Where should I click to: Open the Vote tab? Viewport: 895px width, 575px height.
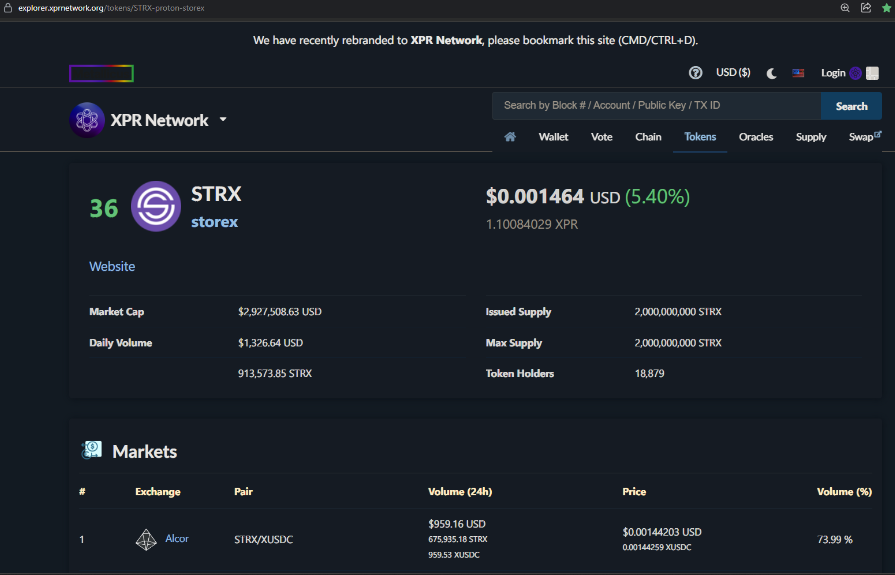[x=602, y=137]
